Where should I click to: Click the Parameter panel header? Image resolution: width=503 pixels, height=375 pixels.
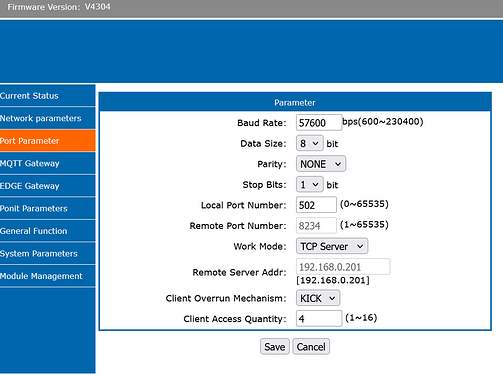tap(295, 102)
